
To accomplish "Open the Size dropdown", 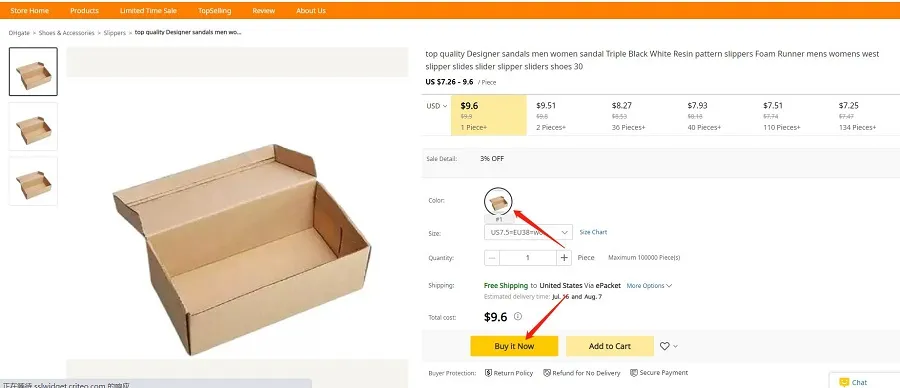I will point(528,232).
